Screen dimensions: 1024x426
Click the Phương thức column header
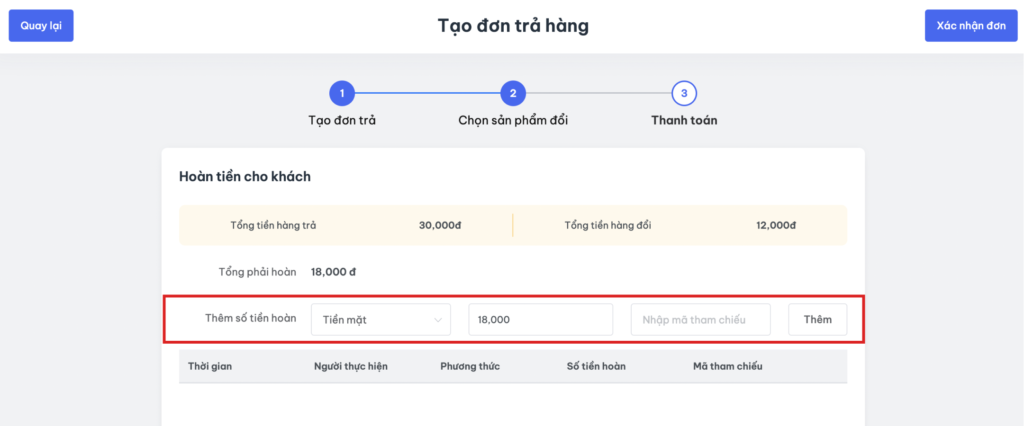click(x=470, y=366)
